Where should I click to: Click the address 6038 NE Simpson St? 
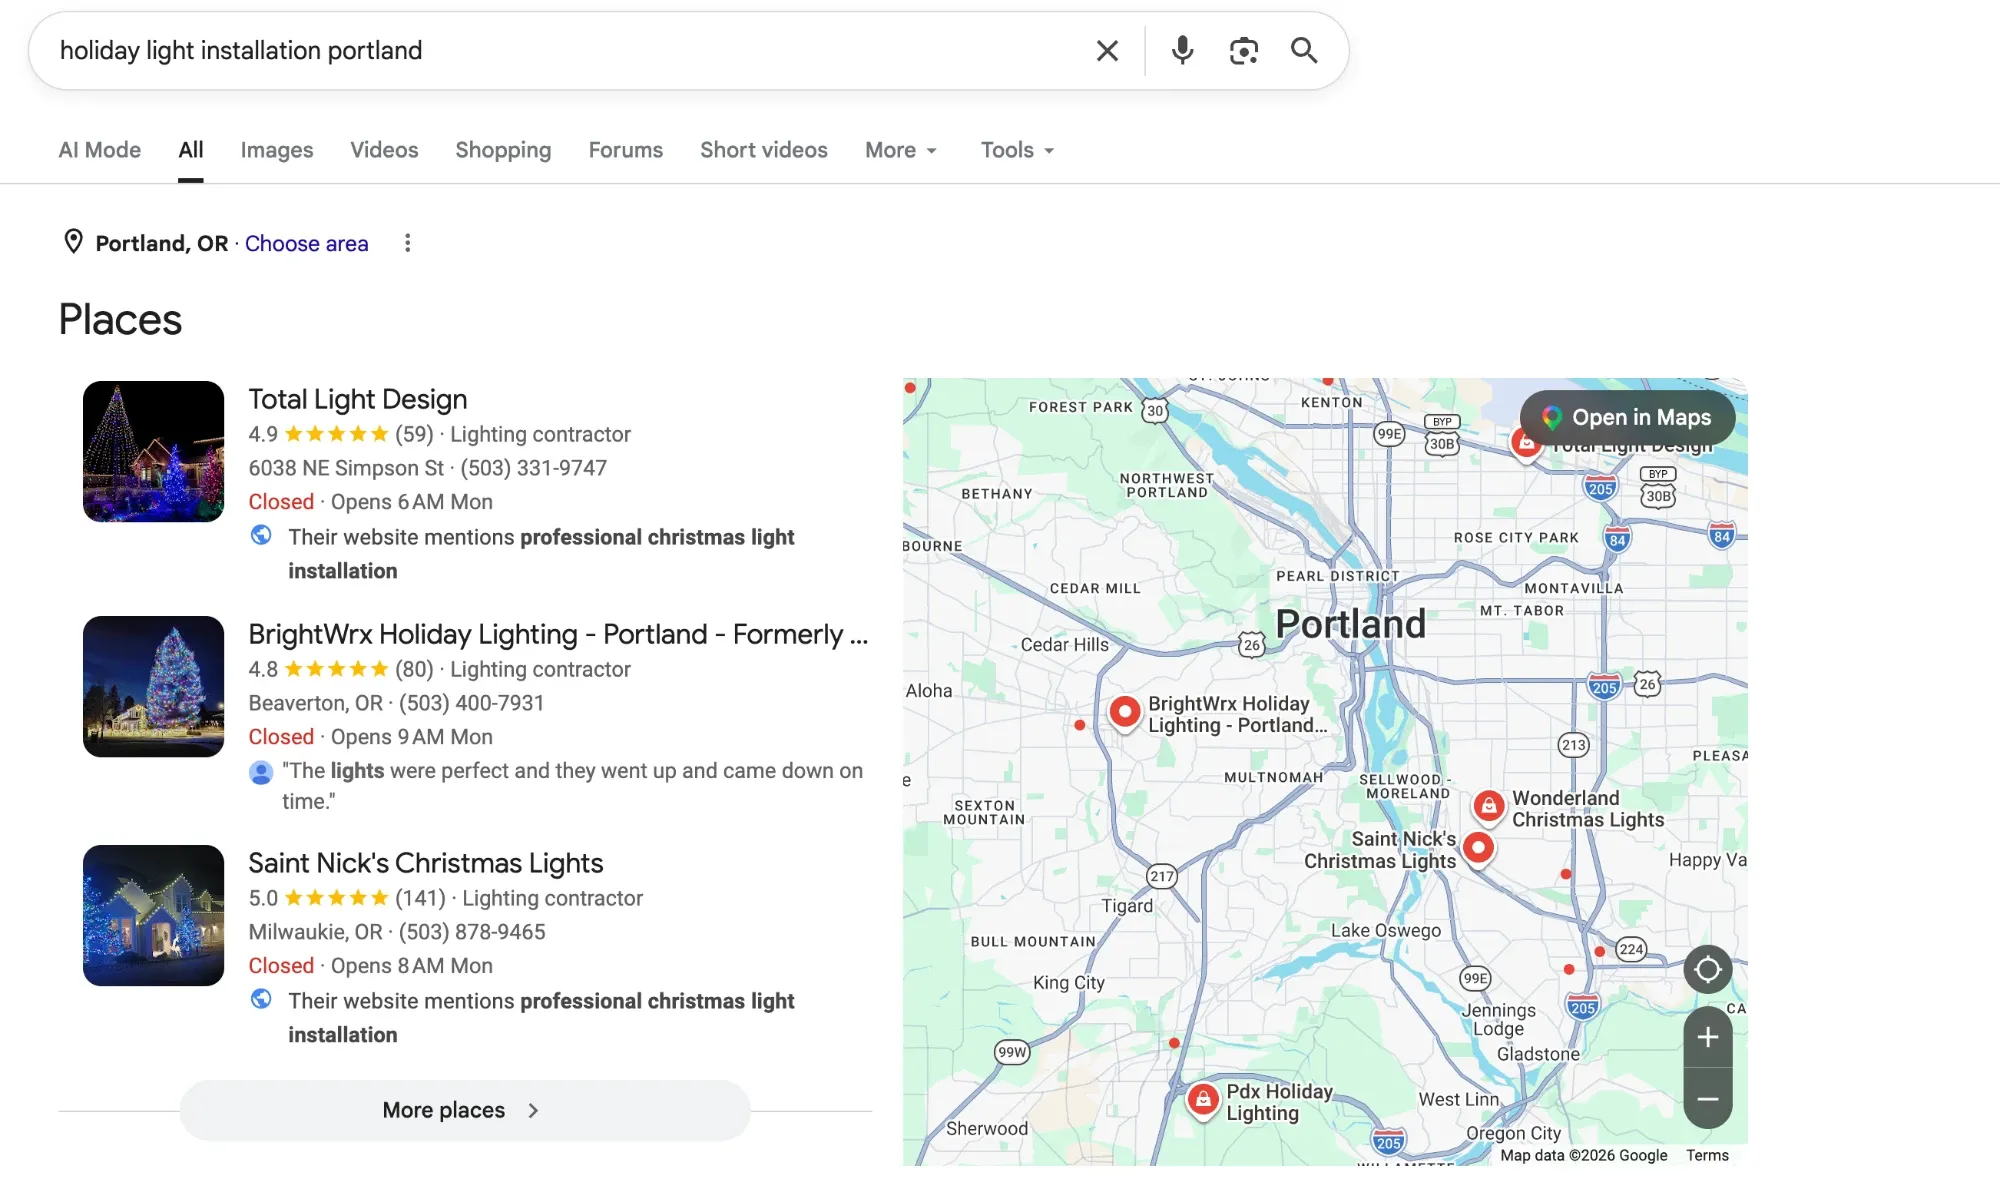346,468
